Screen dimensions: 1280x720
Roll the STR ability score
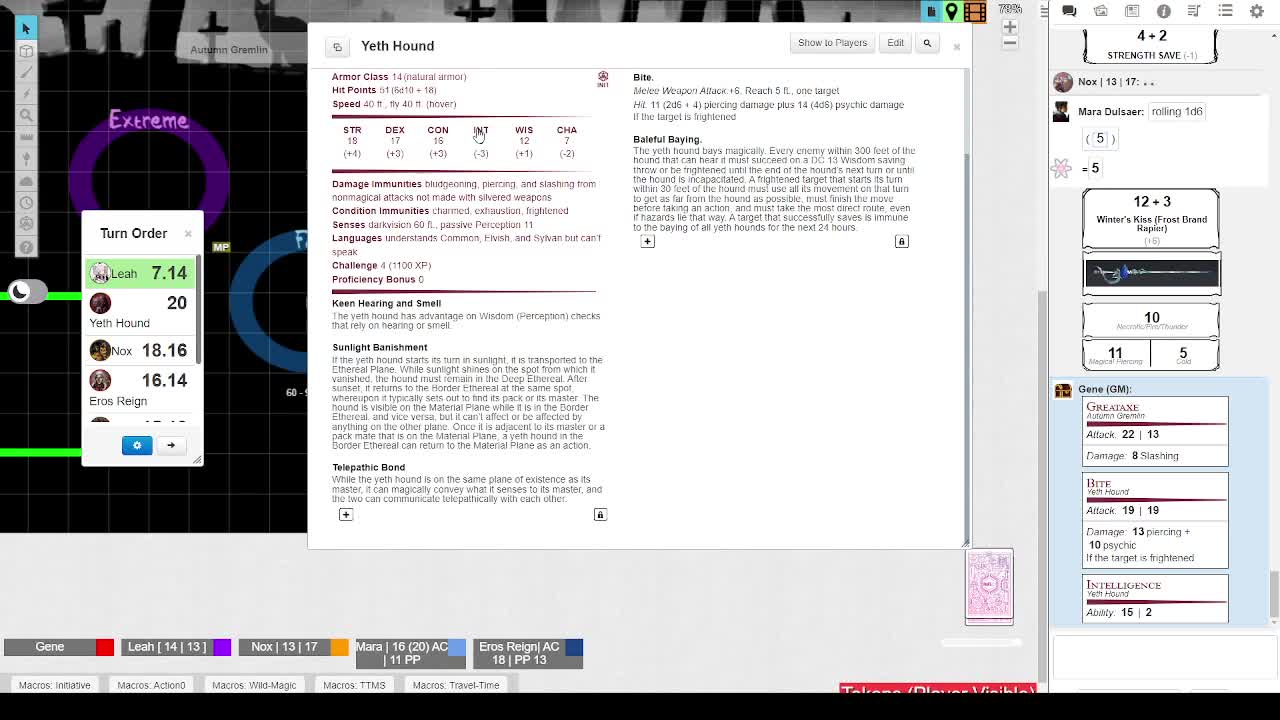point(352,141)
